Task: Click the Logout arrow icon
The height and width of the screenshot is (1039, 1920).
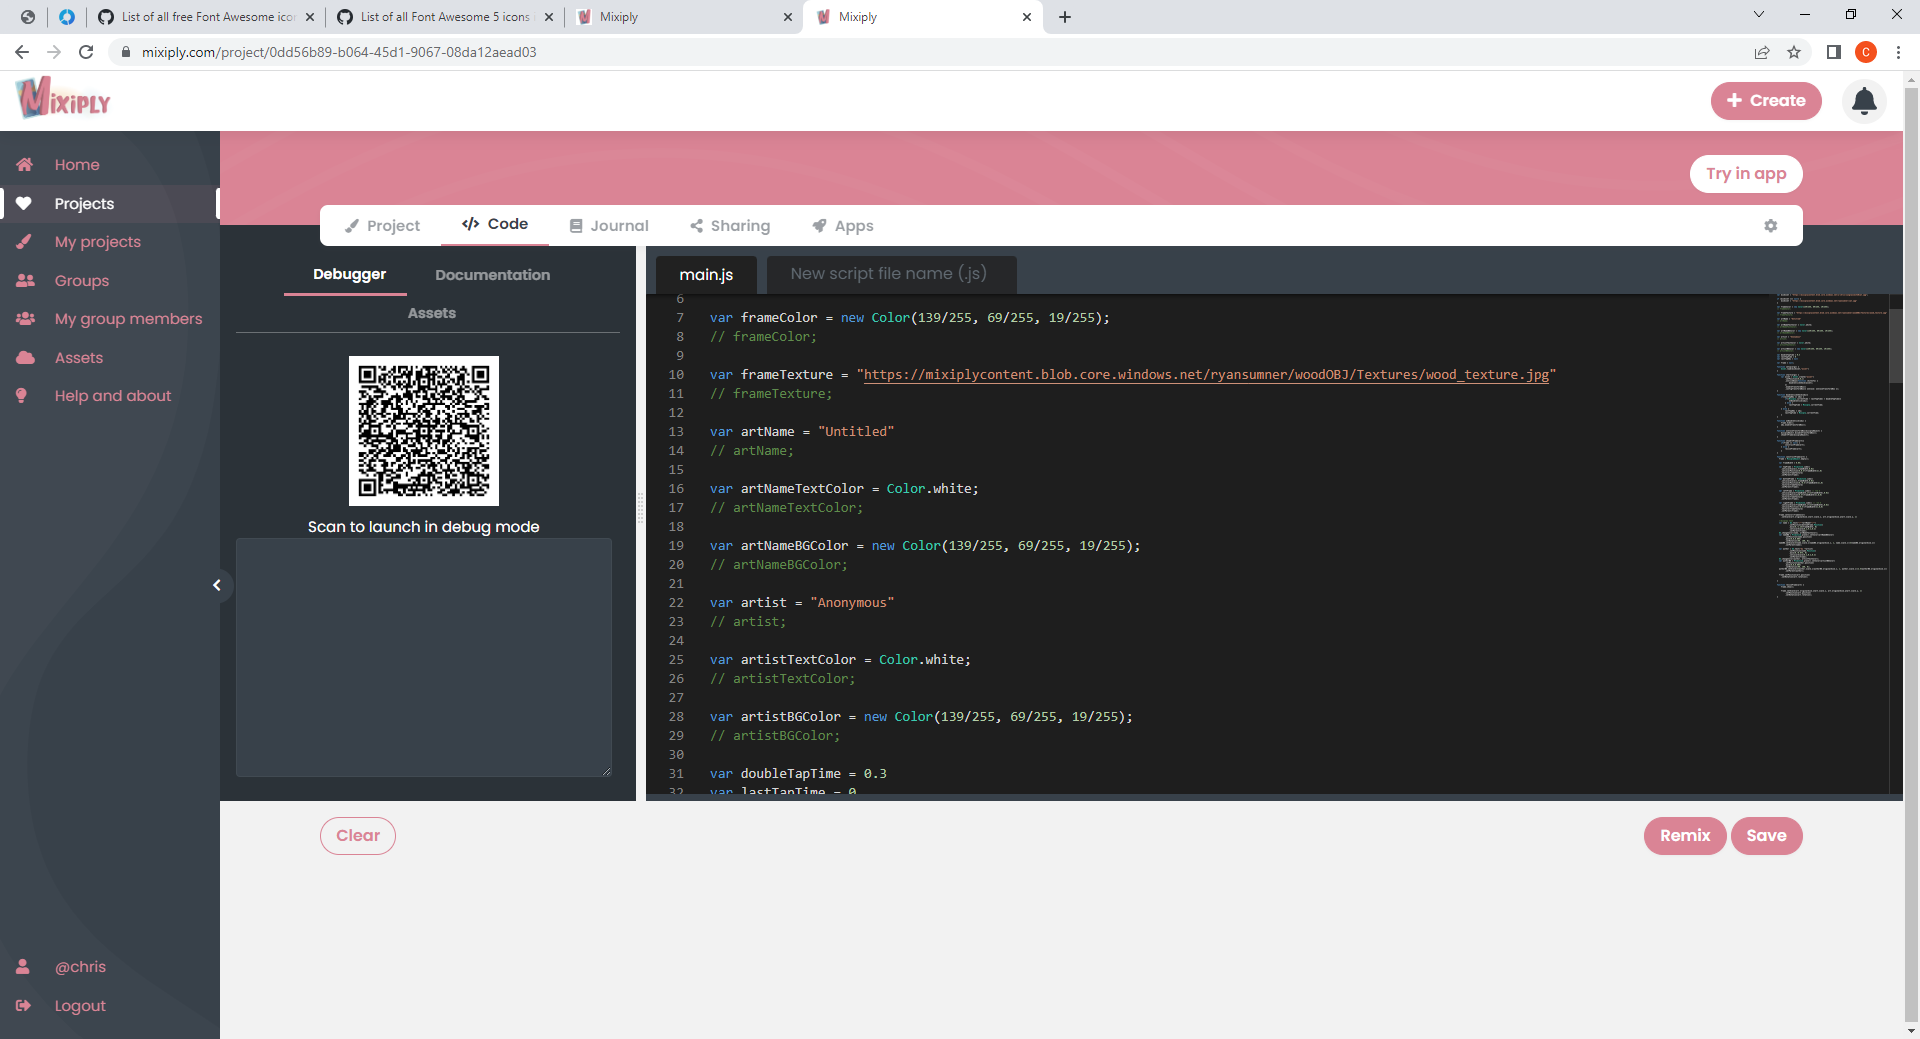Action: point(24,1006)
